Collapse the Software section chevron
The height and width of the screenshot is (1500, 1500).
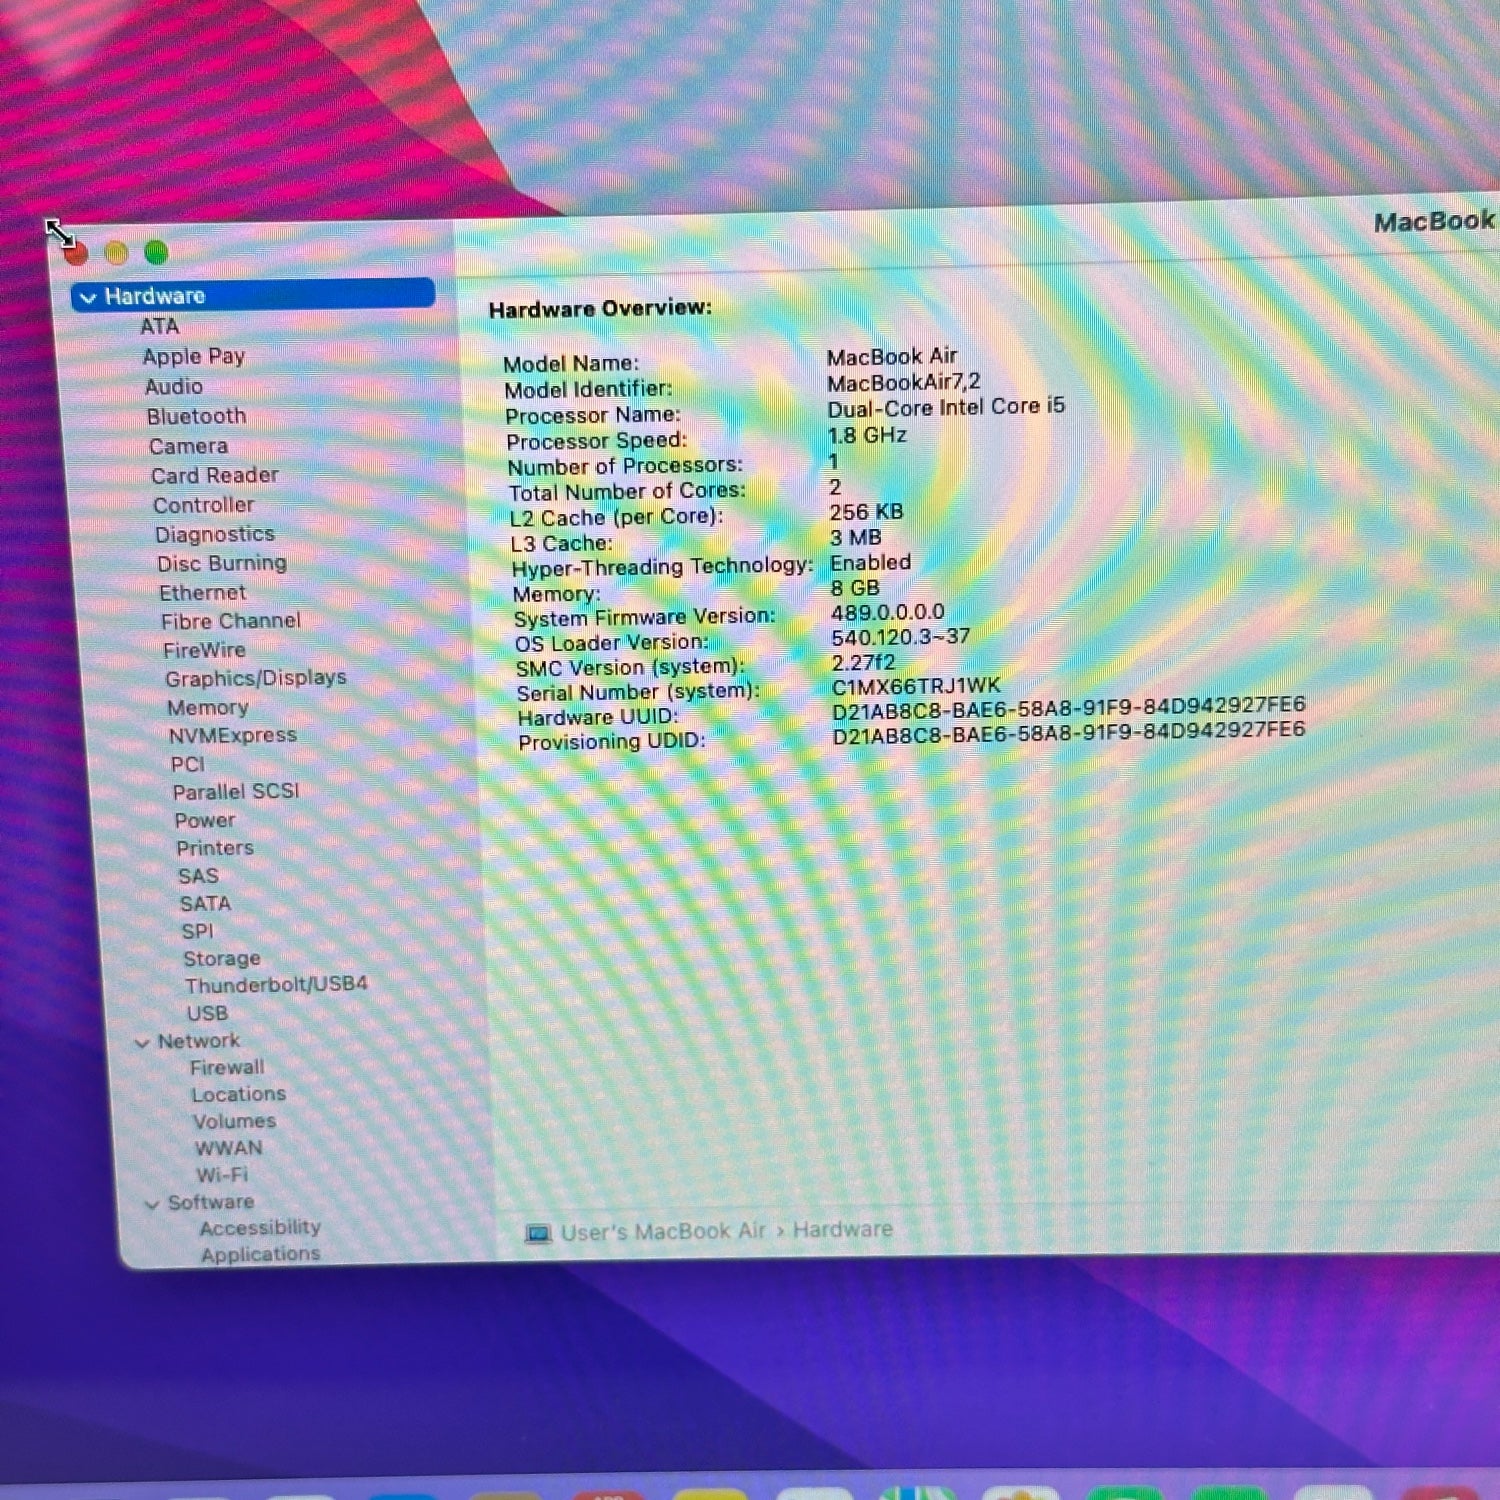pyautogui.click(x=152, y=1204)
